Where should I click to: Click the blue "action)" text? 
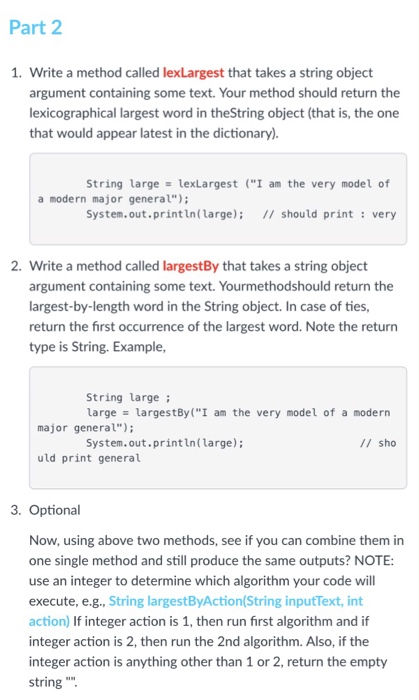49,621
